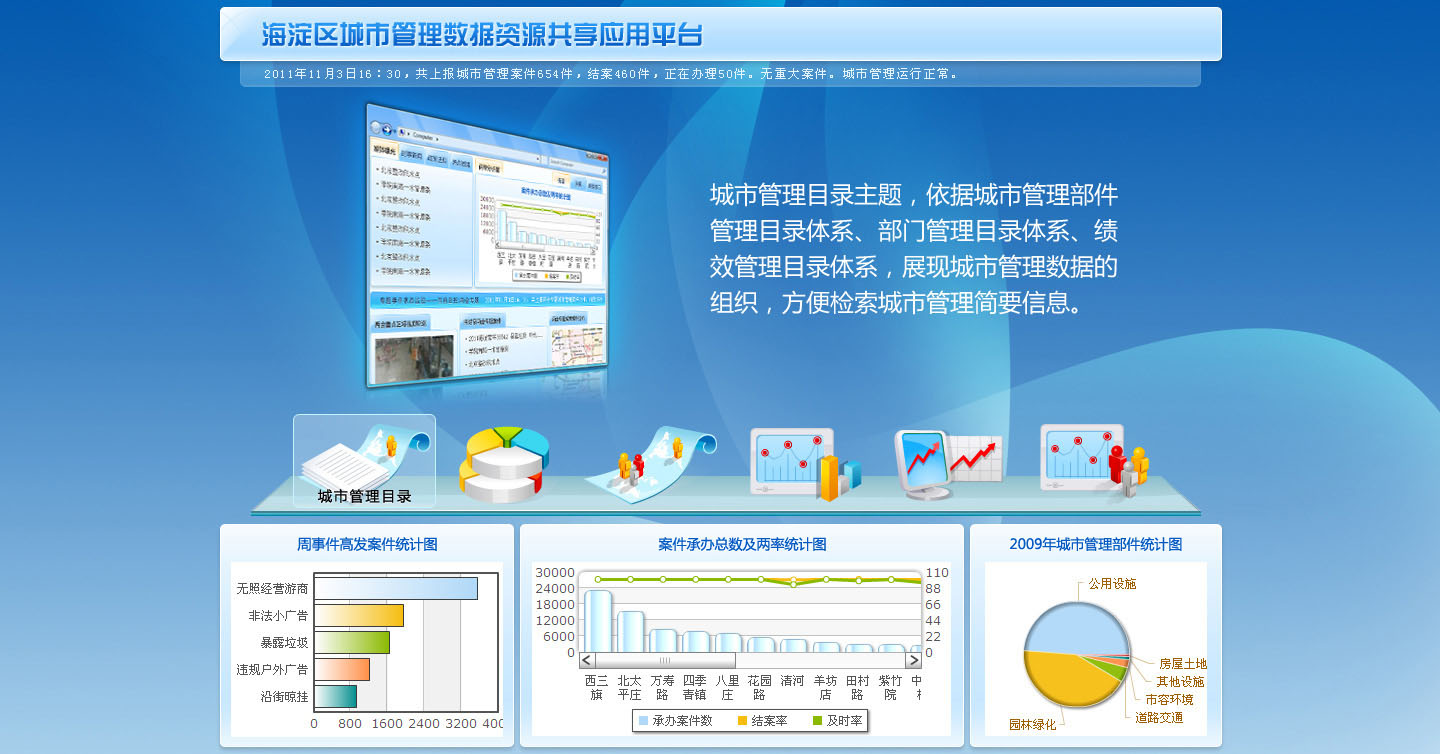Image resolution: width=1440 pixels, height=754 pixels.
Task: Click the 其他设施 pie label
Action: [1180, 682]
